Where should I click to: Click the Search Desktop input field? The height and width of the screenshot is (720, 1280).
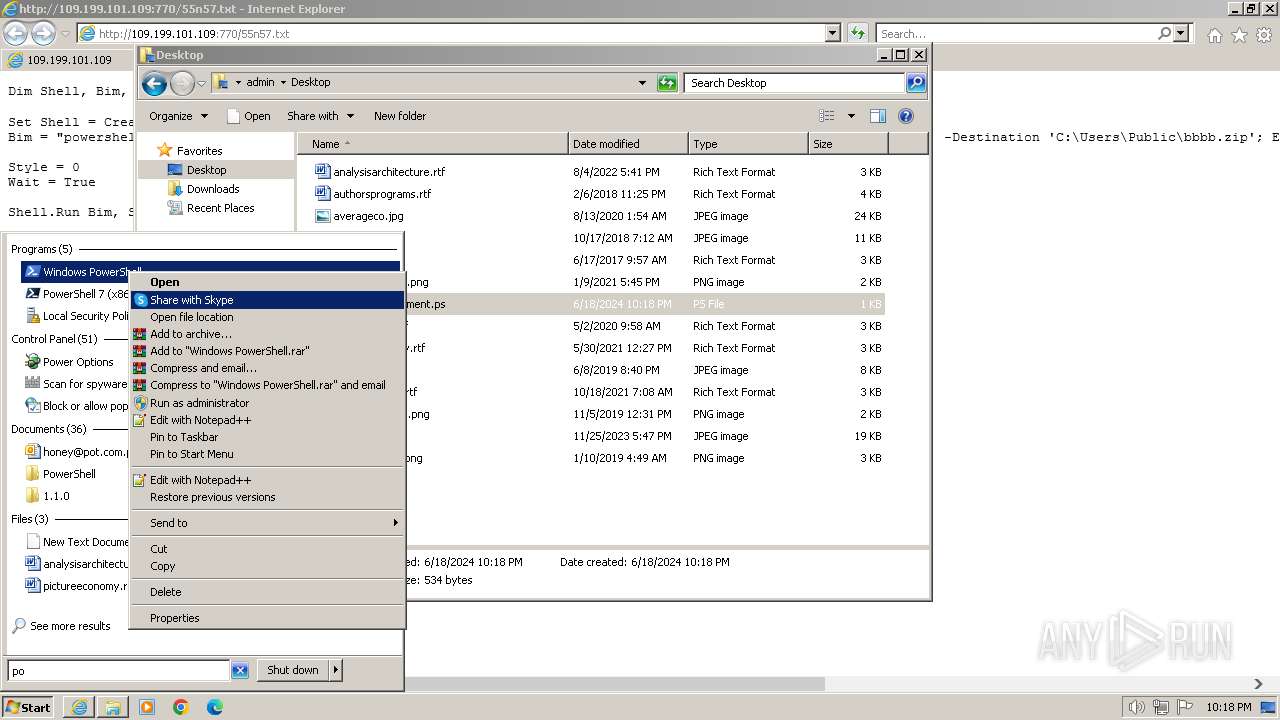pyautogui.click(x=795, y=83)
